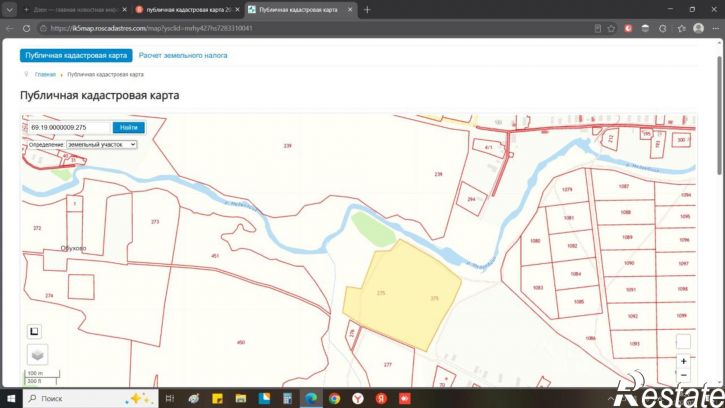
Task: Expand the Определение object type dropdown
Action: [101, 145]
